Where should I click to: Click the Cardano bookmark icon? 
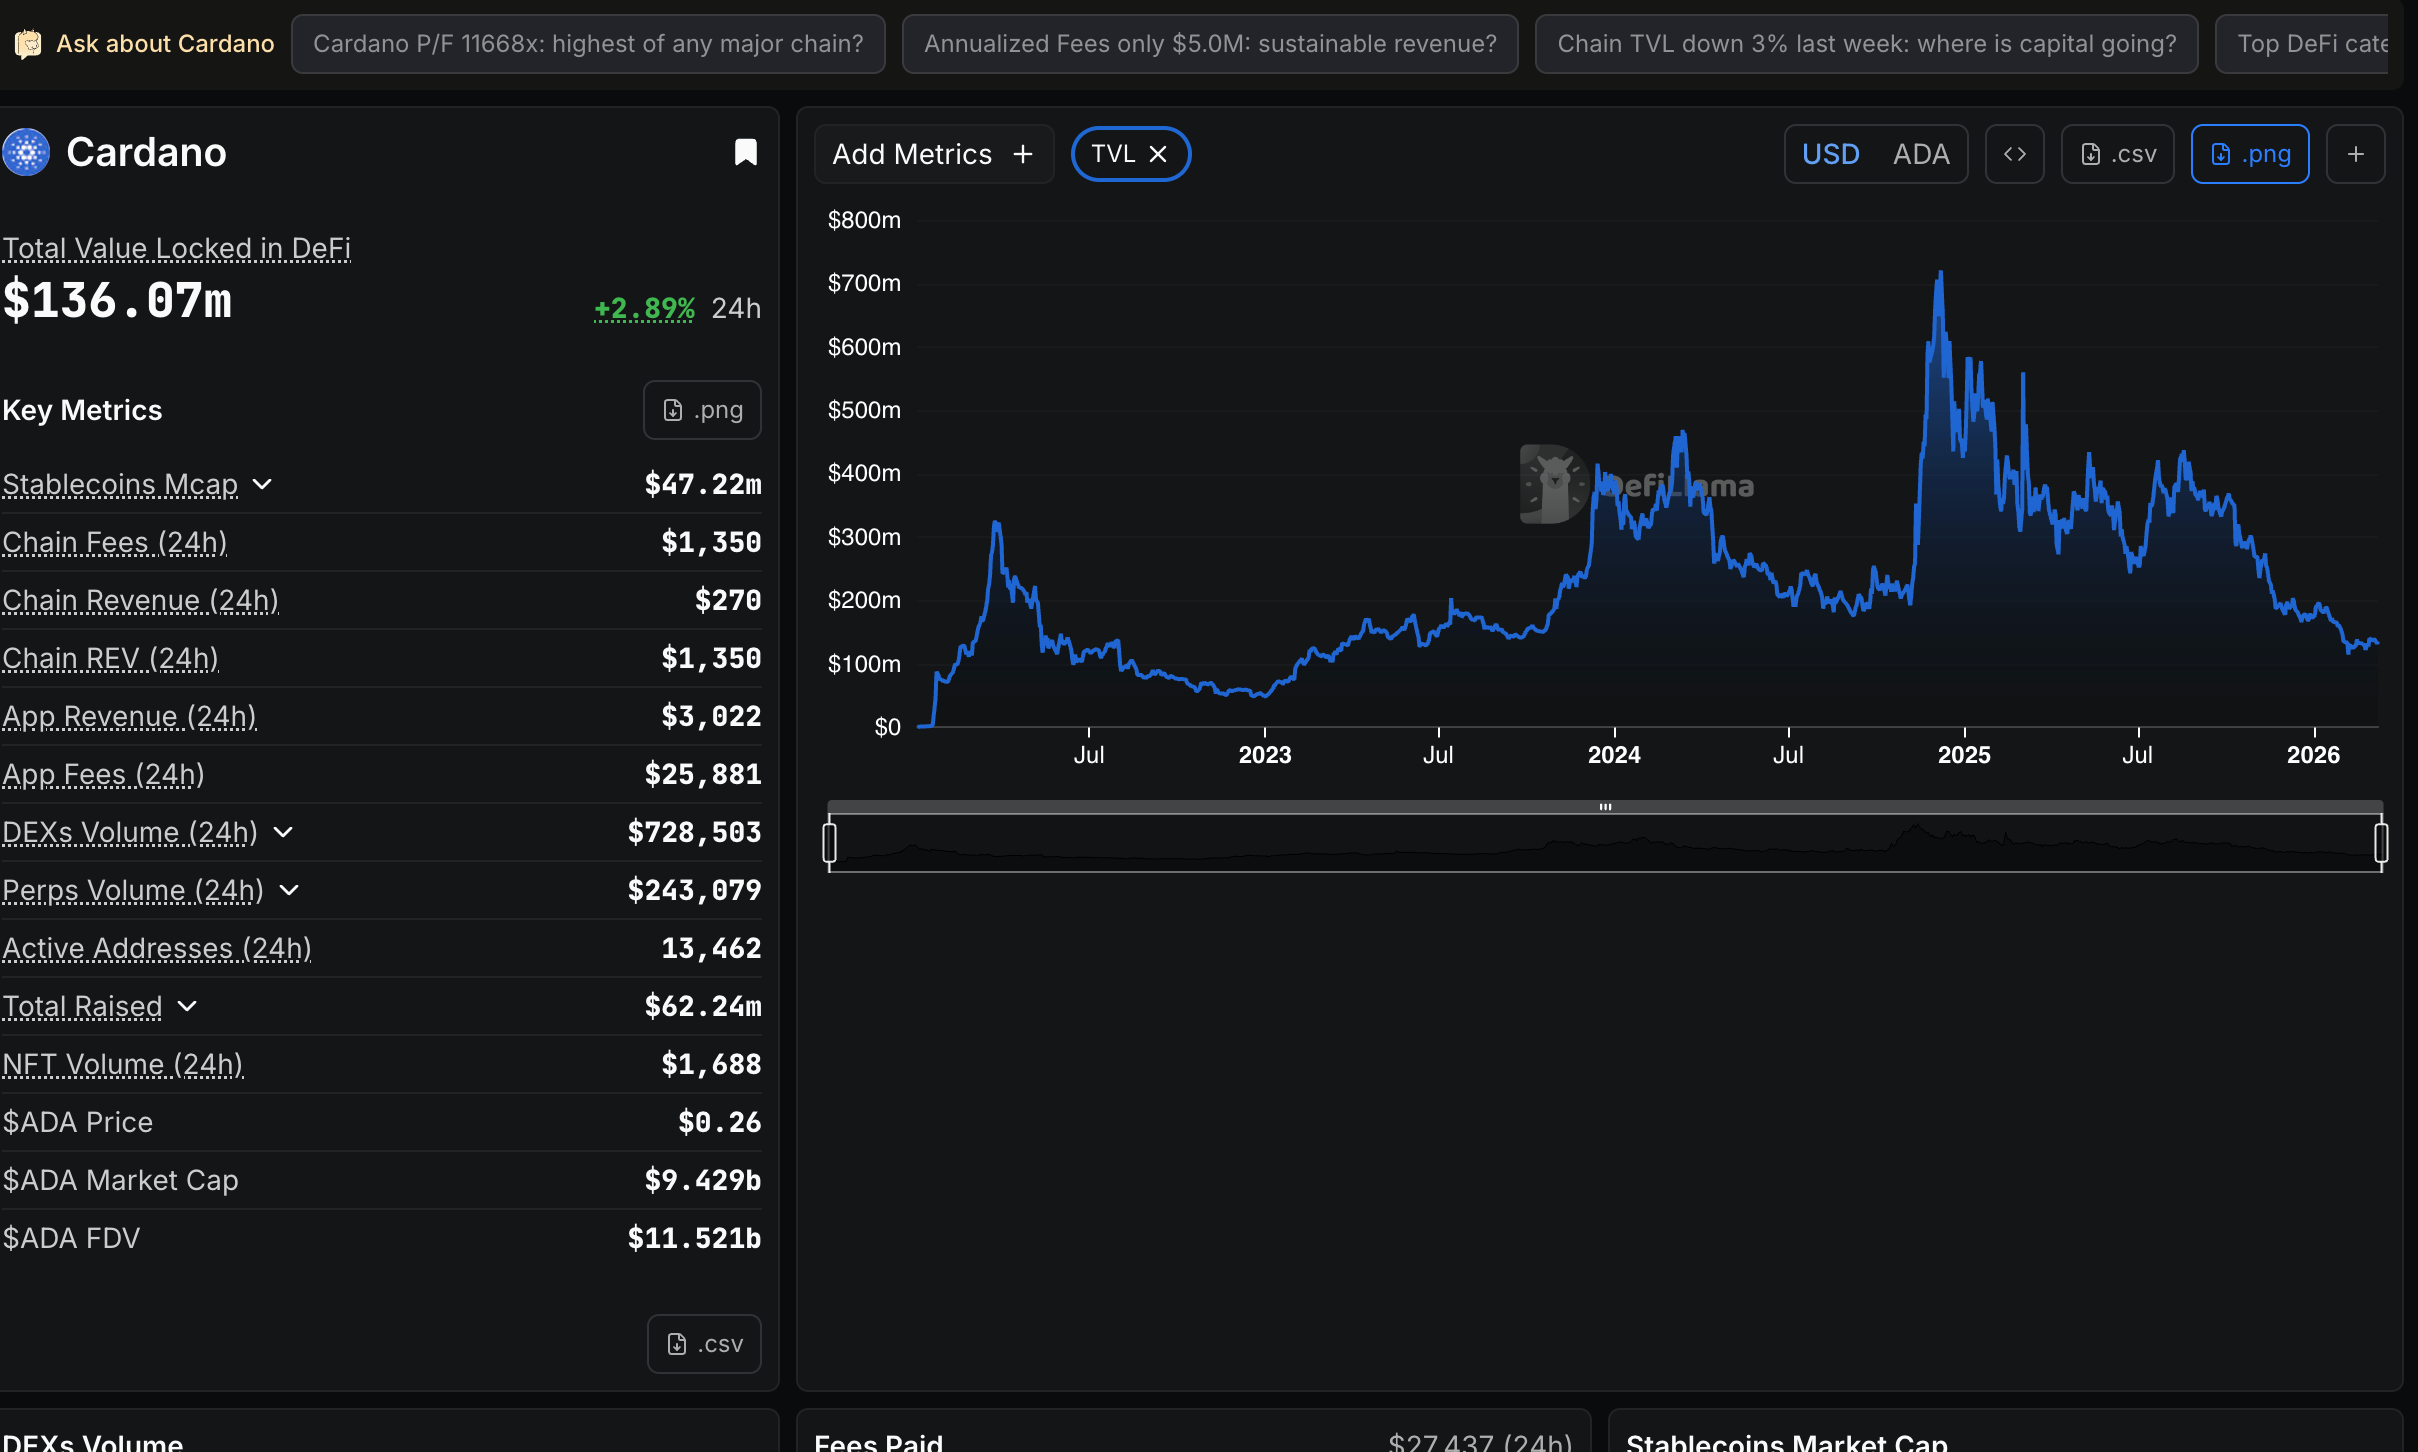pyautogui.click(x=745, y=152)
